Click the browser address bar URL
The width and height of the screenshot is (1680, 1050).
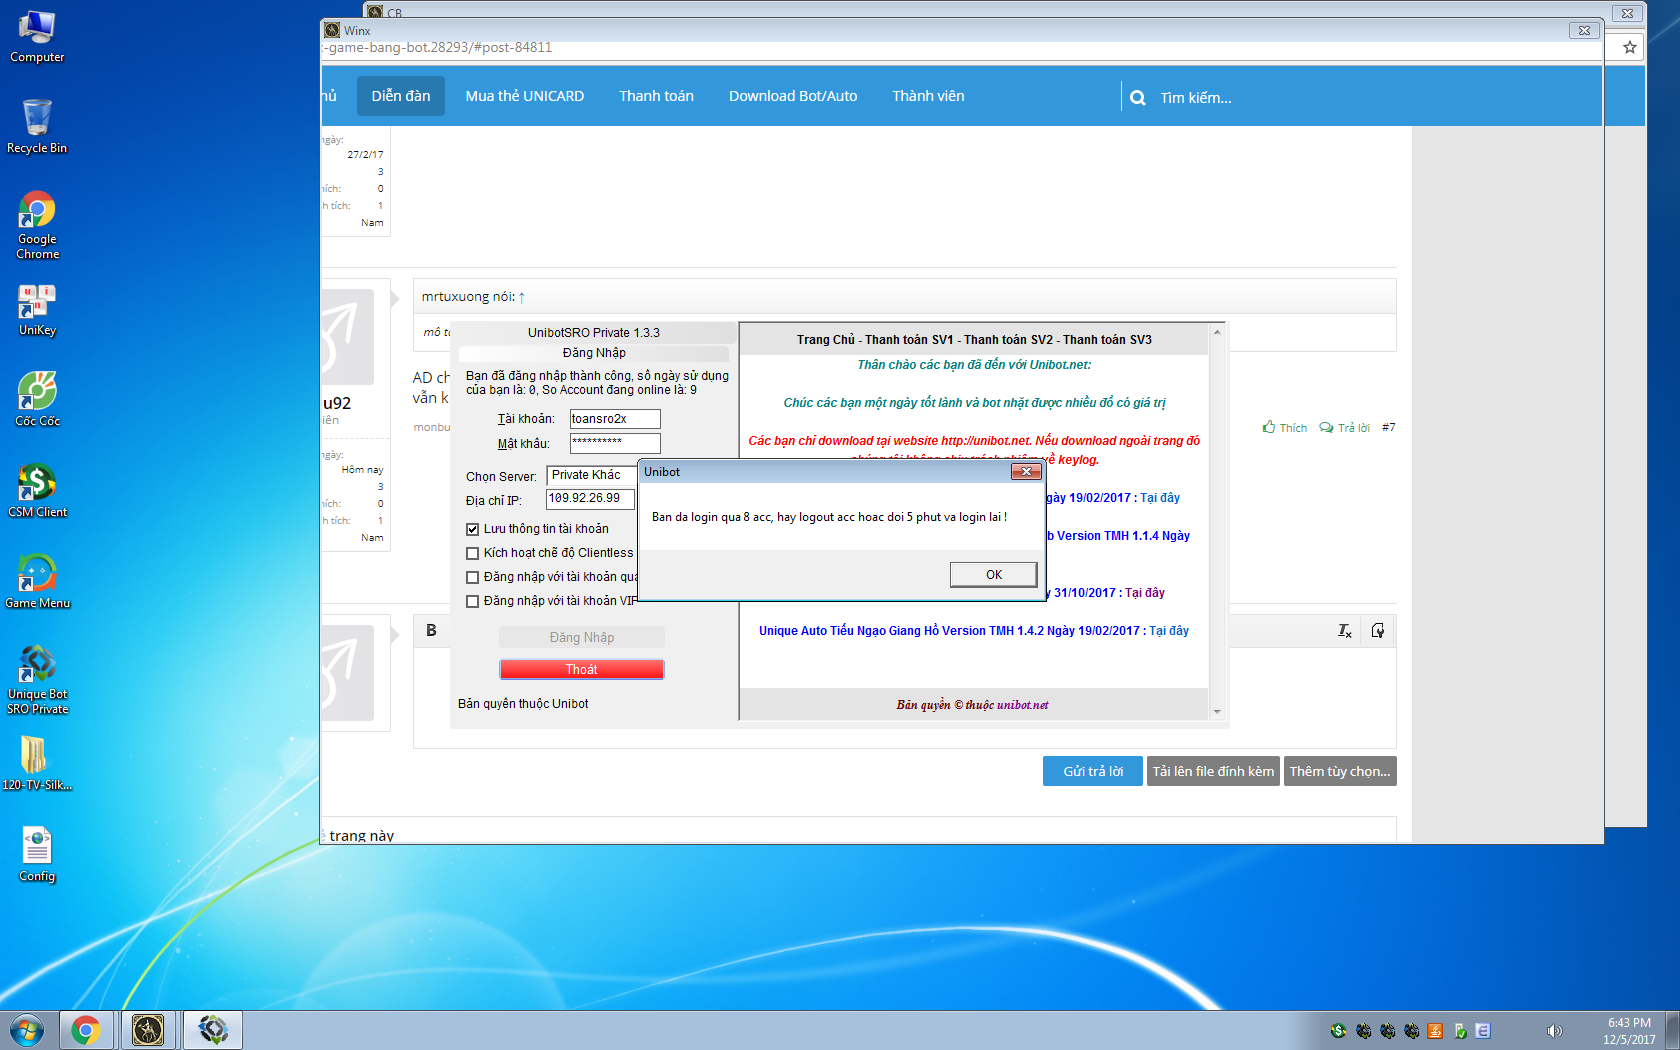436,47
